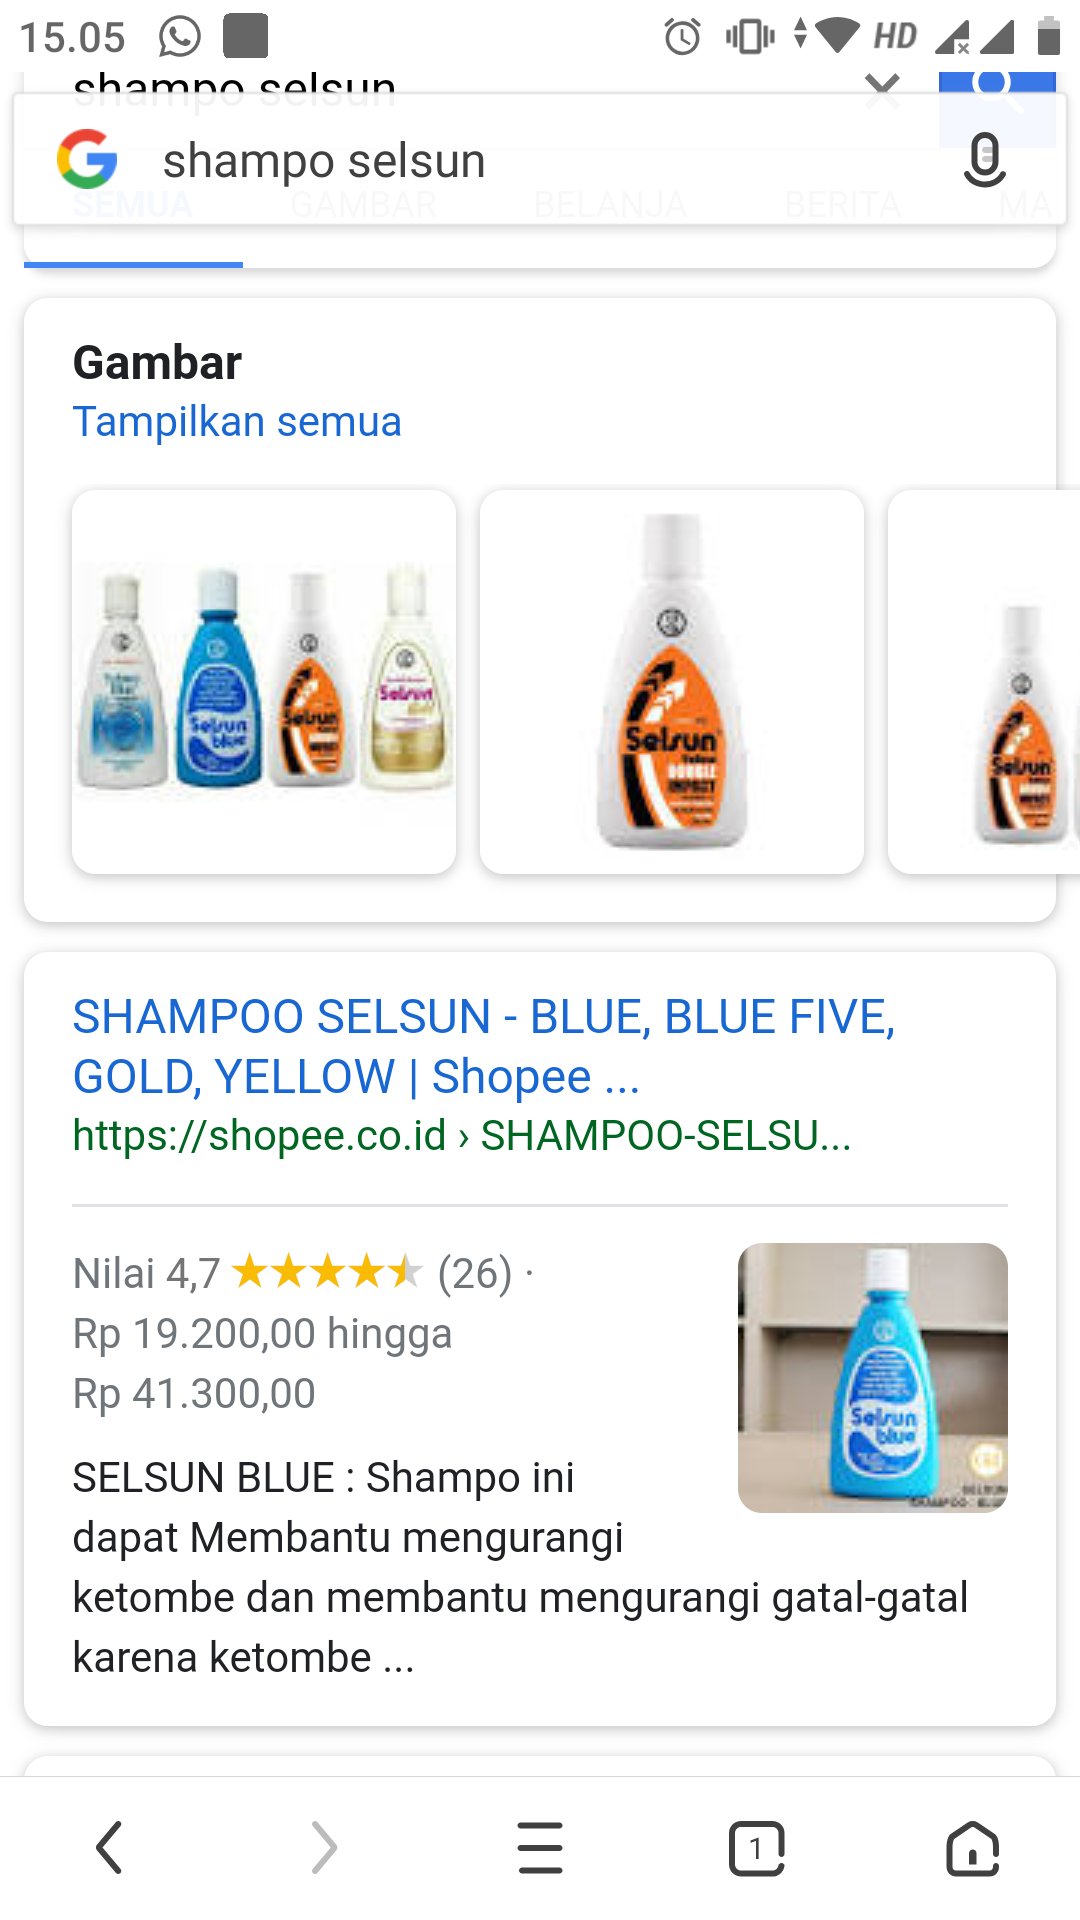Open the tab switcher showing 1 tab
The image size is (1080, 1920).
pyautogui.click(x=756, y=1848)
